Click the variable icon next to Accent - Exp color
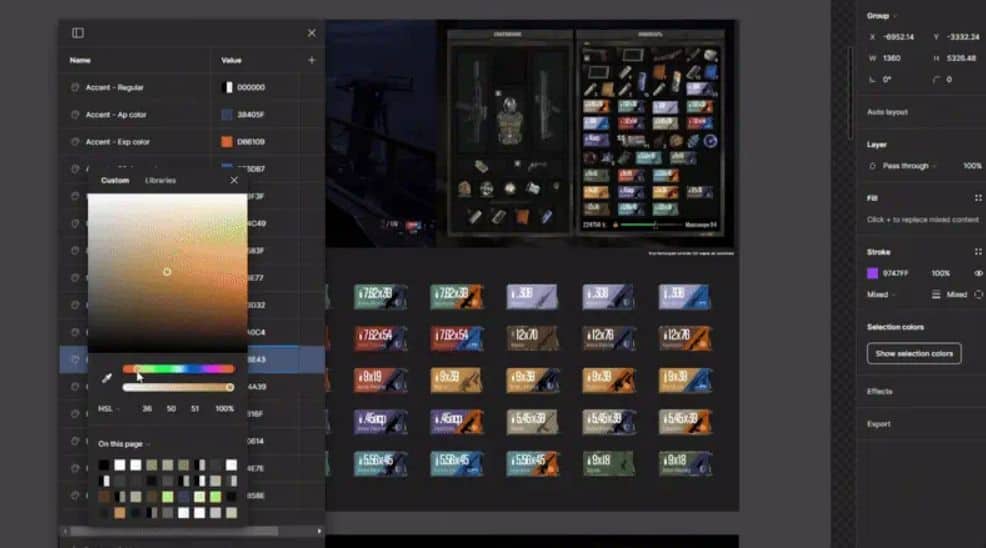 pos(75,142)
